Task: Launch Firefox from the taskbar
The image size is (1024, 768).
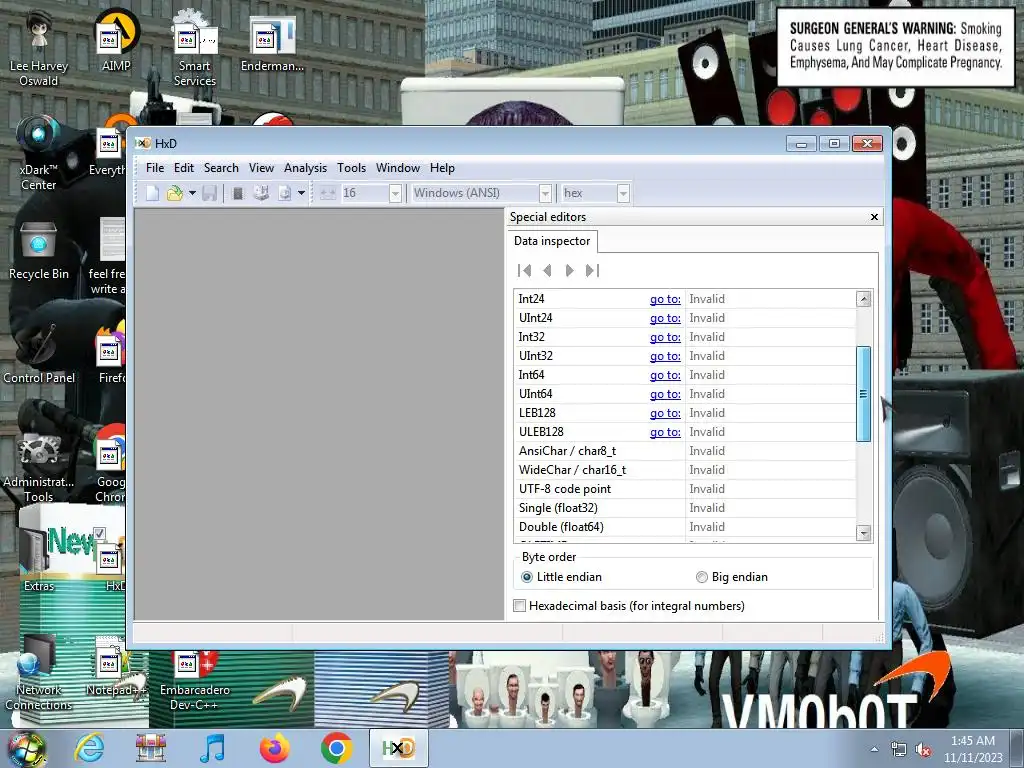Action: (x=274, y=748)
